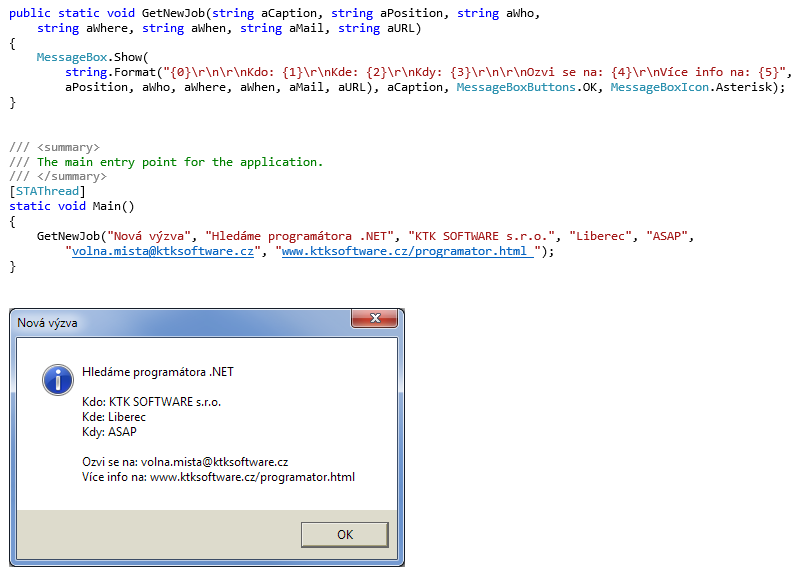Click the "Více info na" URL line in dialog
Screen dimensions: 798x573
[218, 476]
